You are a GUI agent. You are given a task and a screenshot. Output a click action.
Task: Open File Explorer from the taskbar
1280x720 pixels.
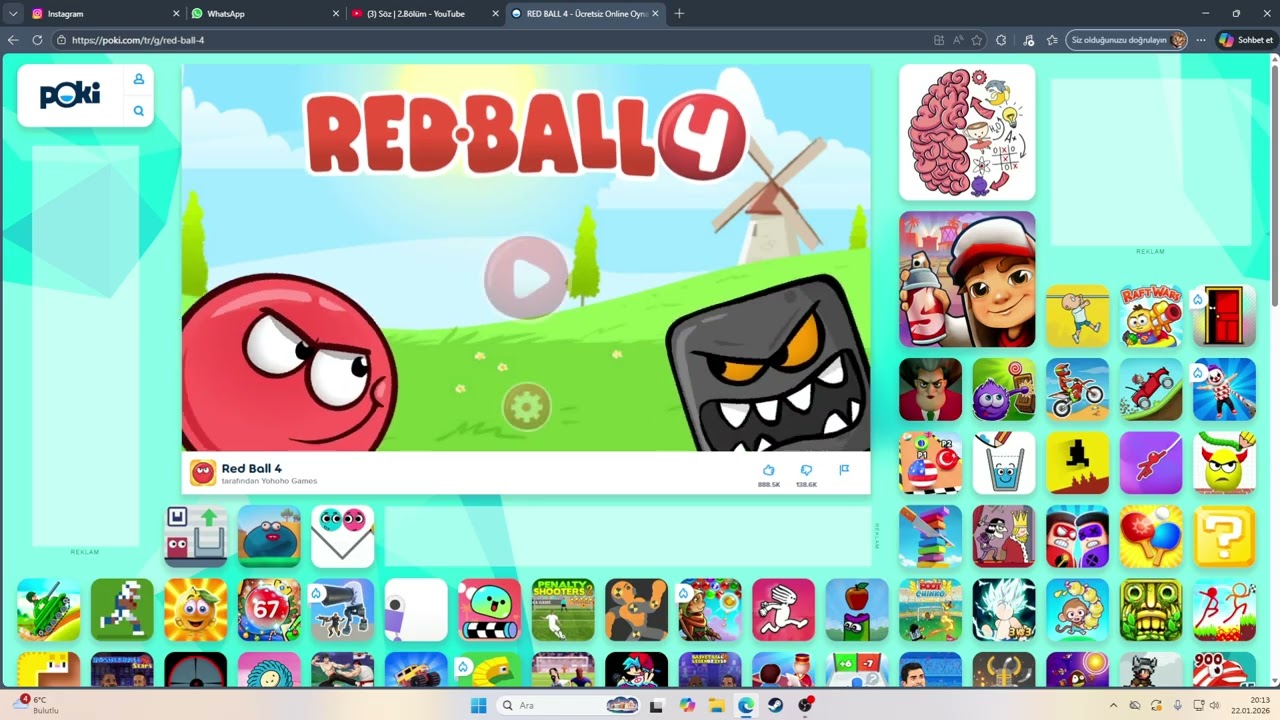pos(716,705)
